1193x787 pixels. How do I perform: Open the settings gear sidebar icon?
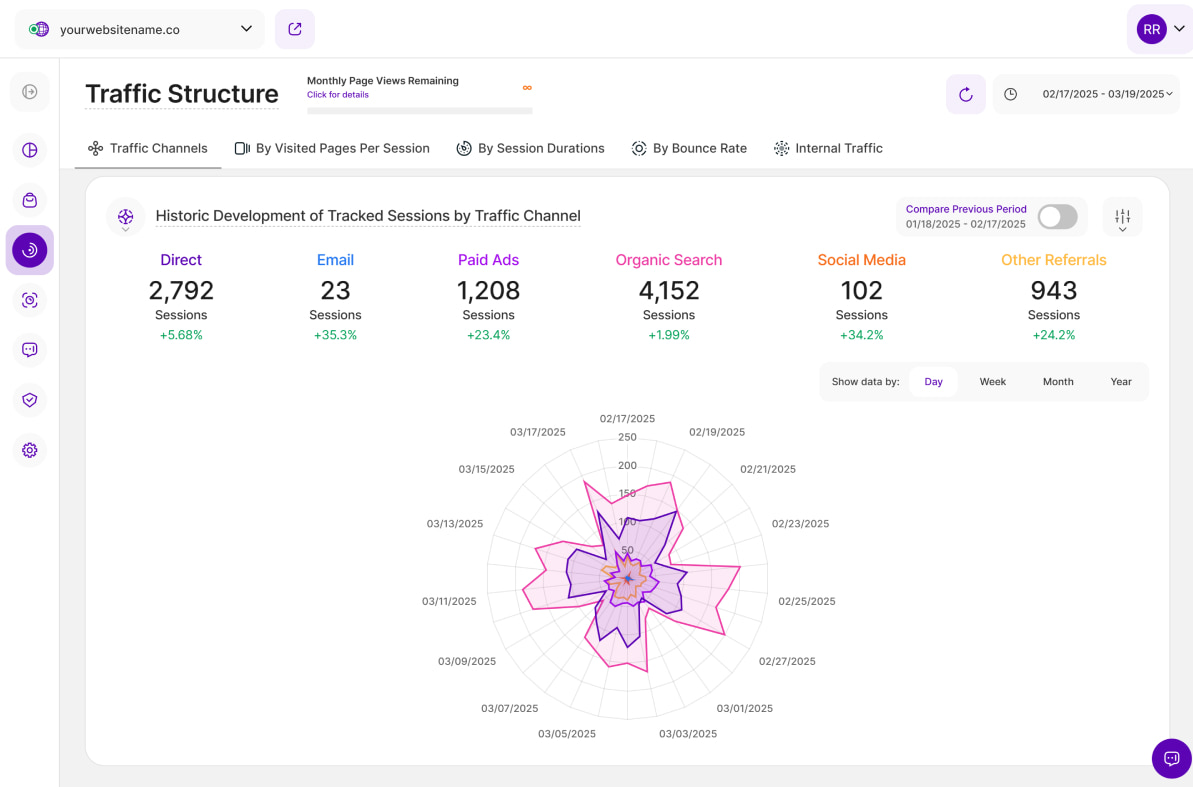coord(30,450)
